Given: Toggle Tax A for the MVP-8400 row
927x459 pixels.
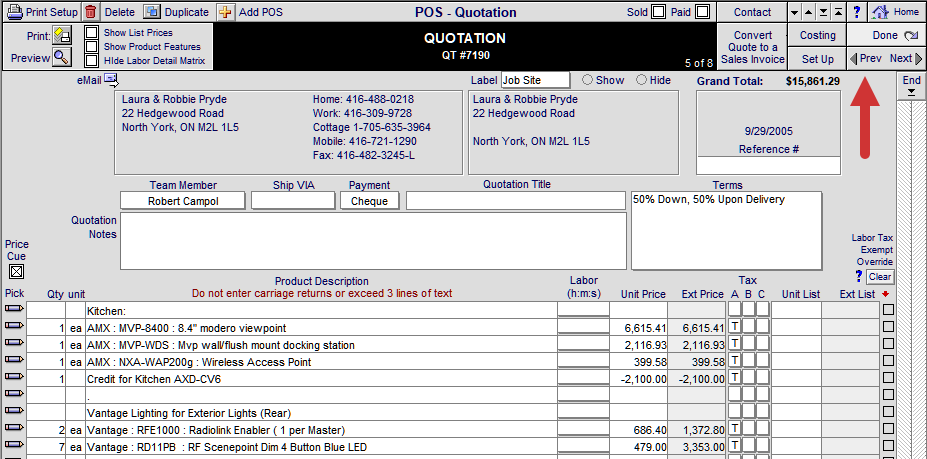Looking at the screenshot, I should point(734,326).
